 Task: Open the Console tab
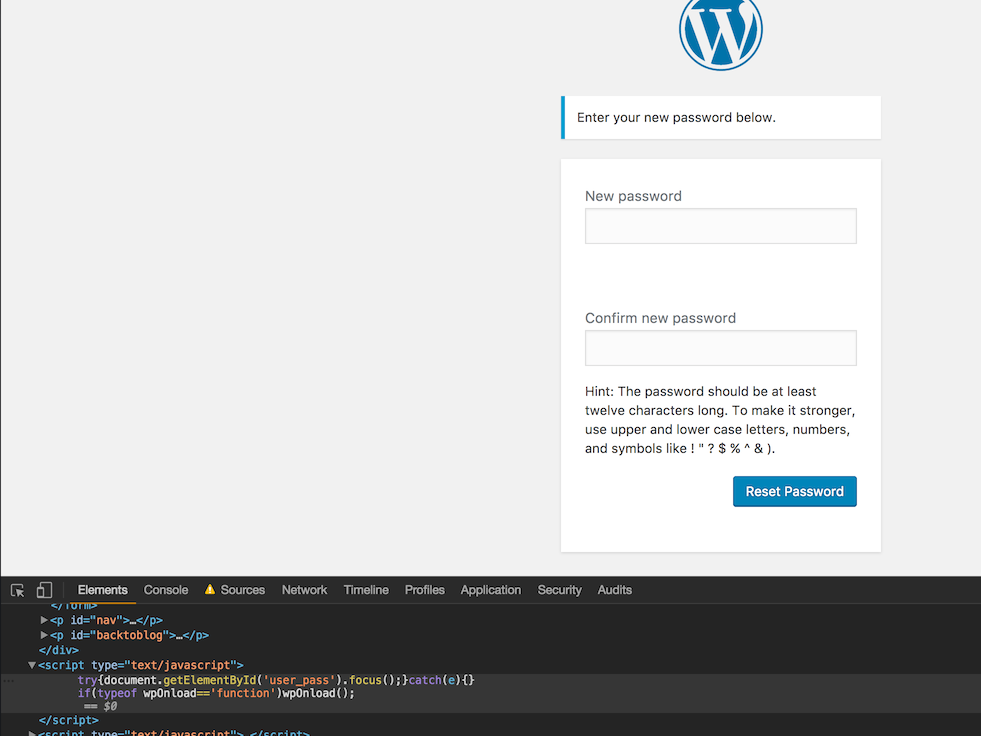pos(166,590)
